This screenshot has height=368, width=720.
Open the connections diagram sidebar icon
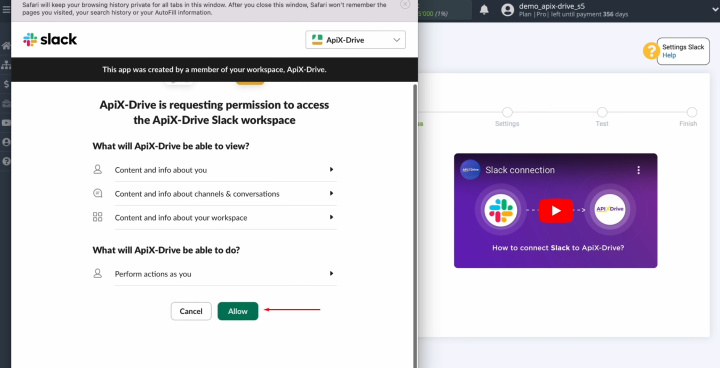tap(6, 65)
